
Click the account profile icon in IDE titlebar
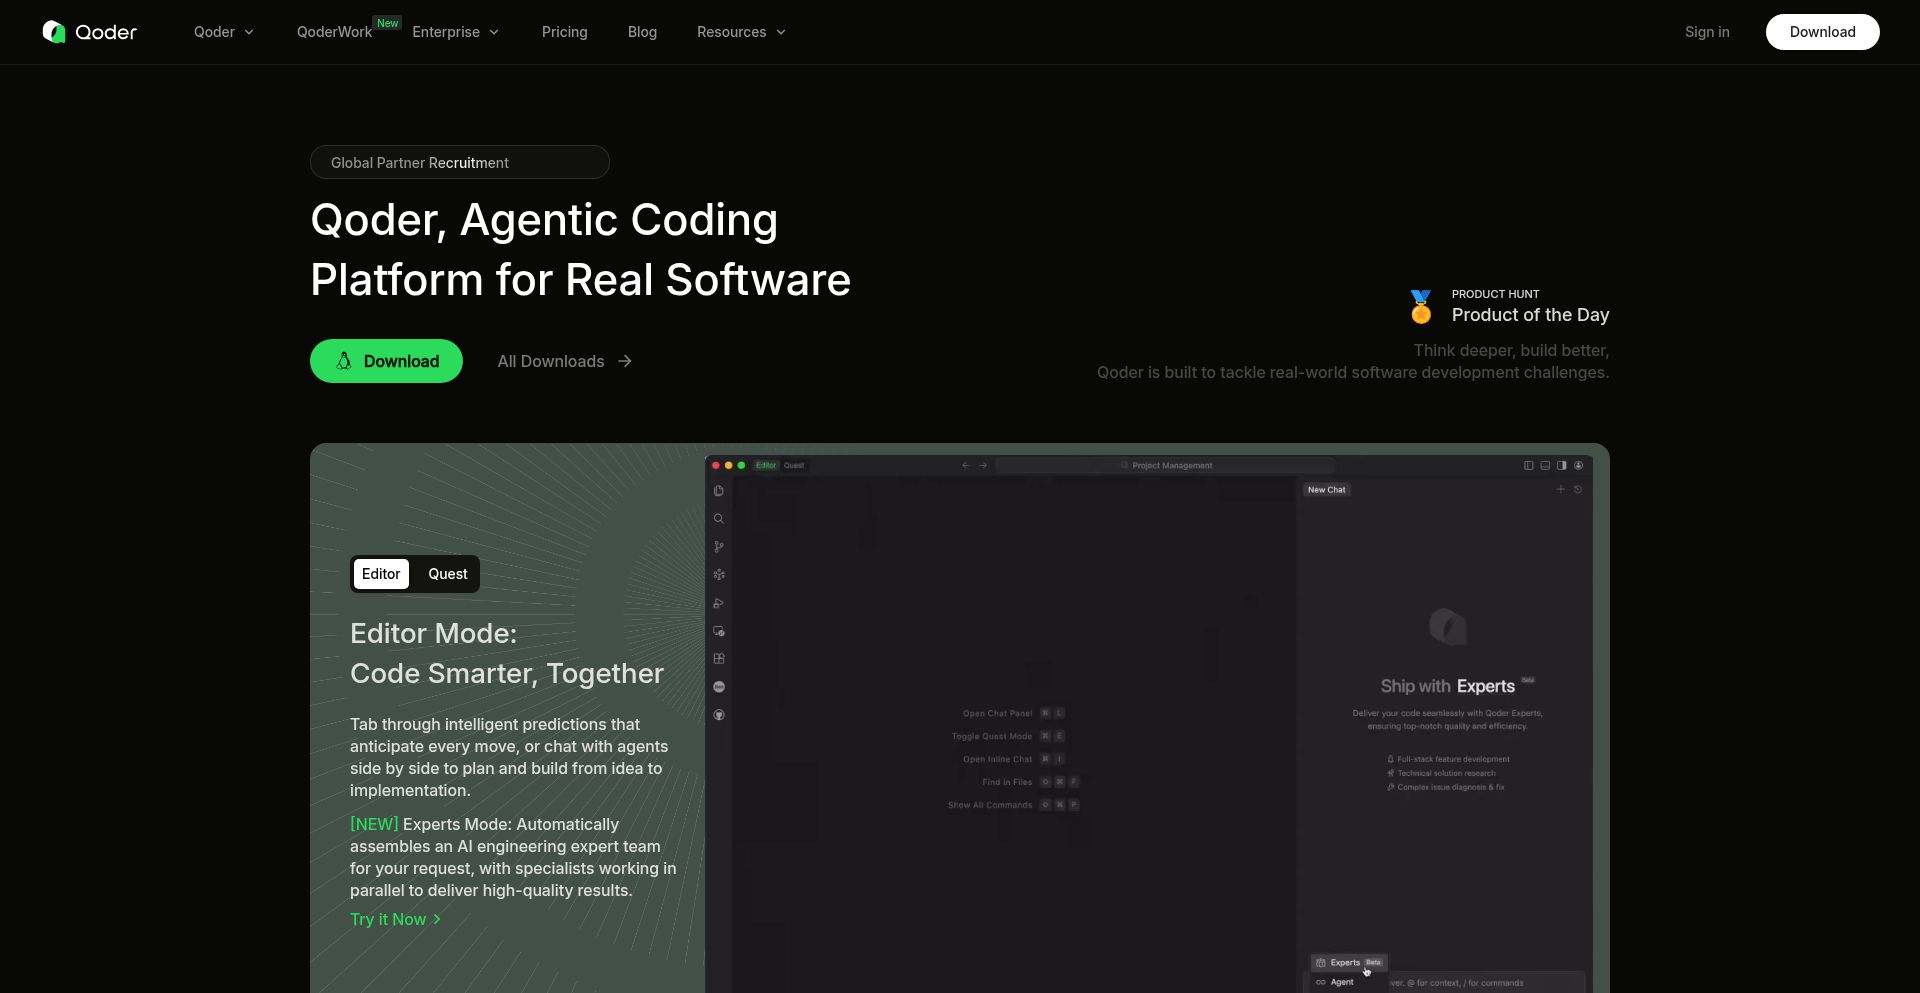pyautogui.click(x=1579, y=465)
